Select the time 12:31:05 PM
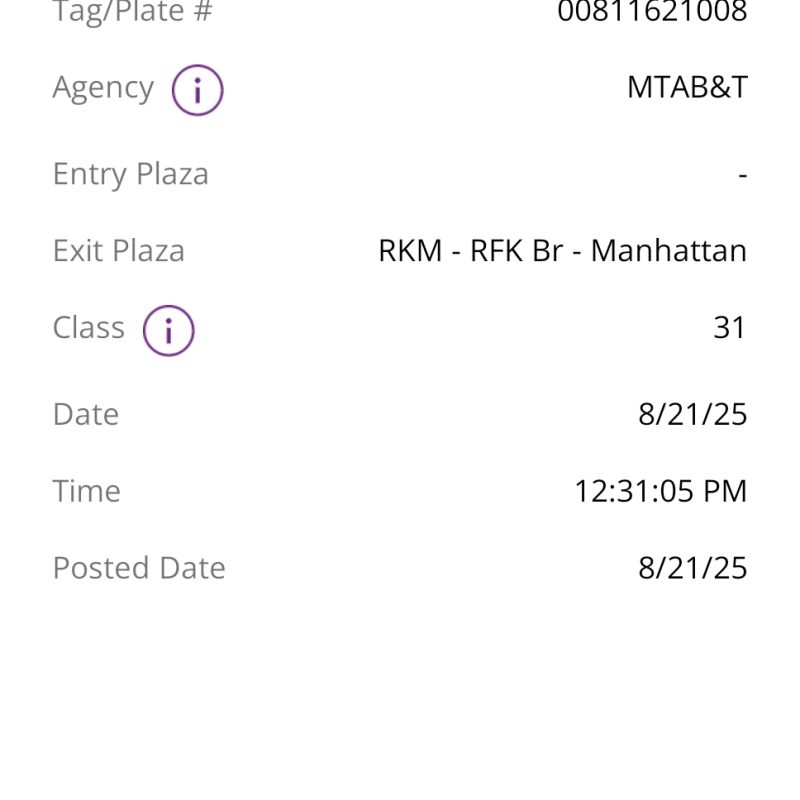Viewport: 800px width, 800px height. click(x=660, y=491)
